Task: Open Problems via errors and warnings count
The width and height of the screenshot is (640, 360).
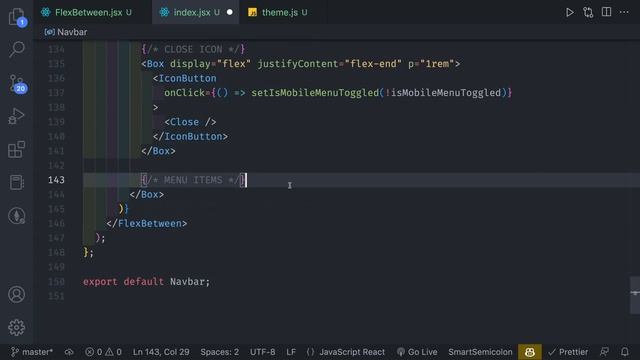Action: pyautogui.click(x=103, y=352)
